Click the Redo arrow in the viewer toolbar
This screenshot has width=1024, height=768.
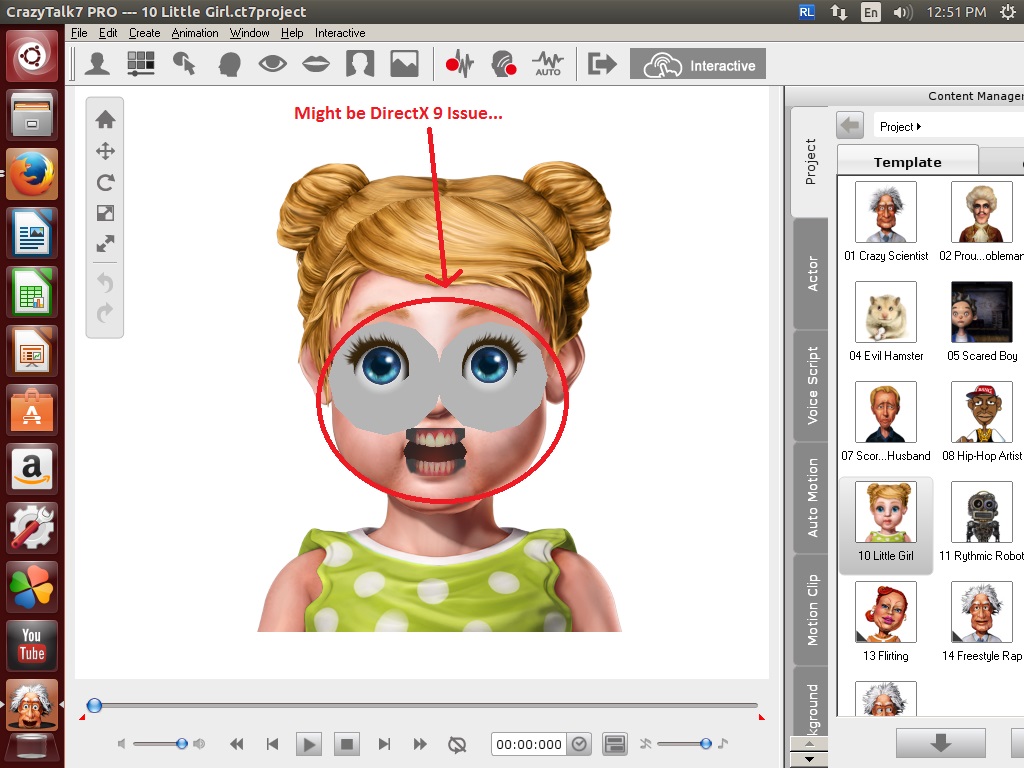coord(105,313)
